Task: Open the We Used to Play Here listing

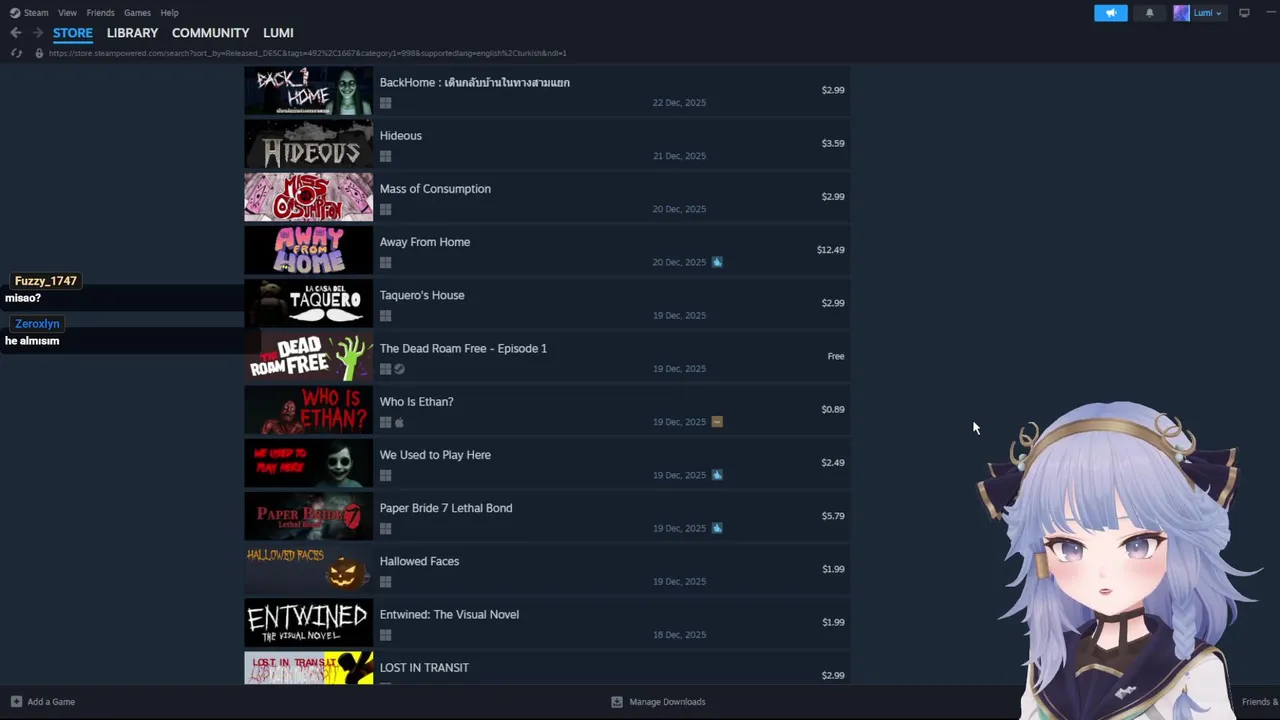Action: click(547, 462)
